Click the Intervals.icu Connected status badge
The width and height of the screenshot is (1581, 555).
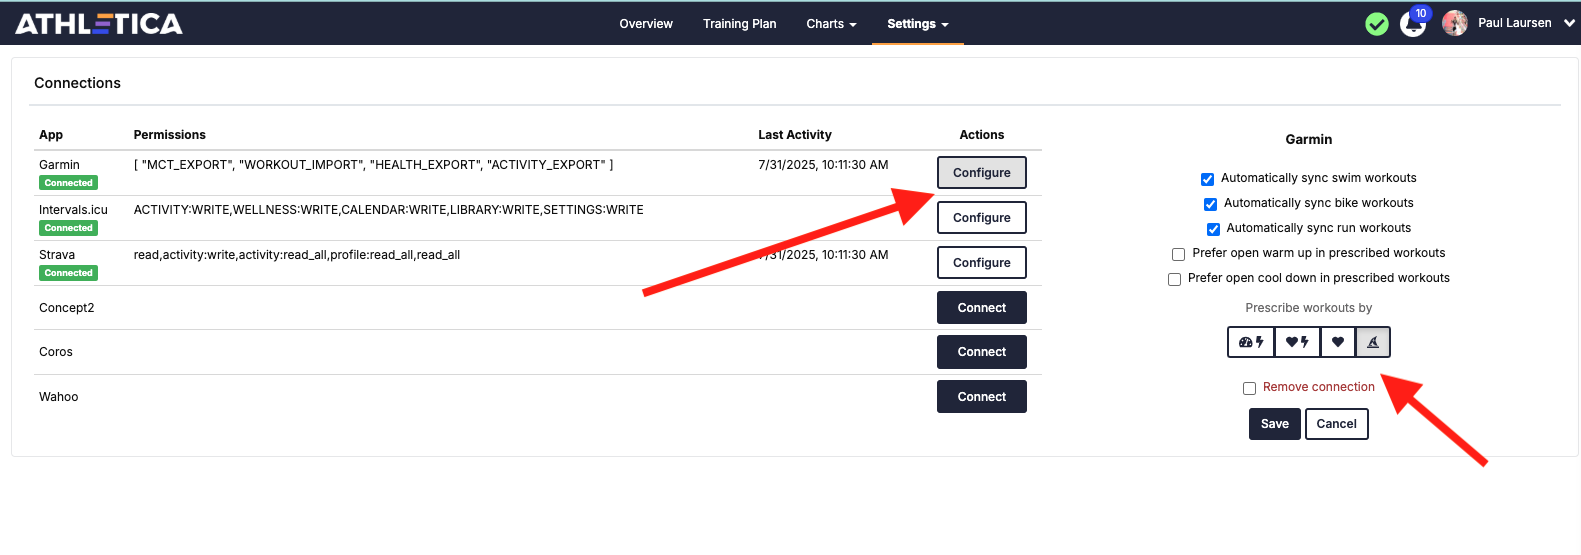coord(68,228)
